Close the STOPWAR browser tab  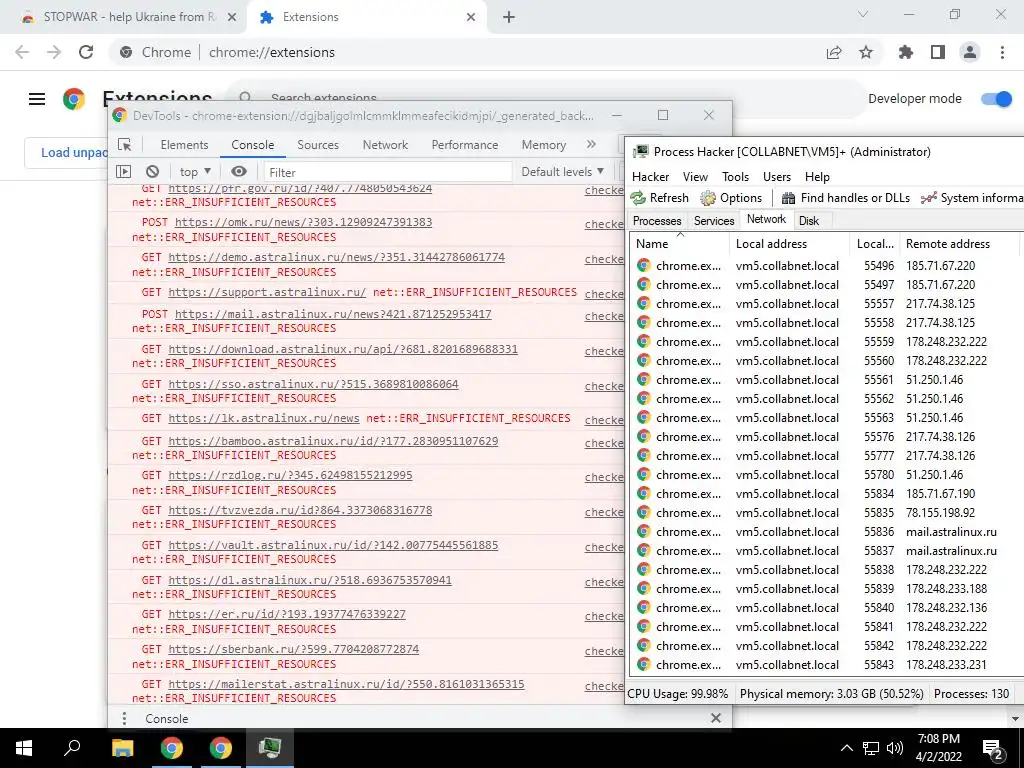click(232, 17)
